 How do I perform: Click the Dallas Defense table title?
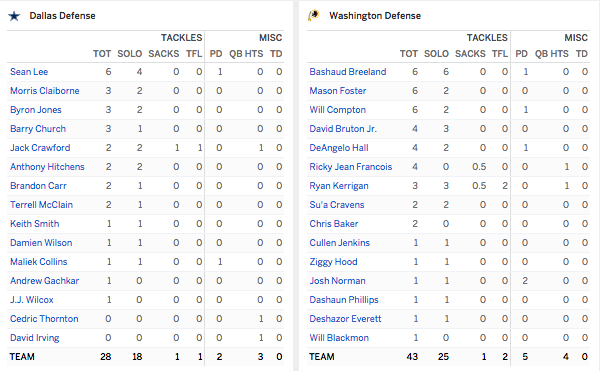coord(62,16)
